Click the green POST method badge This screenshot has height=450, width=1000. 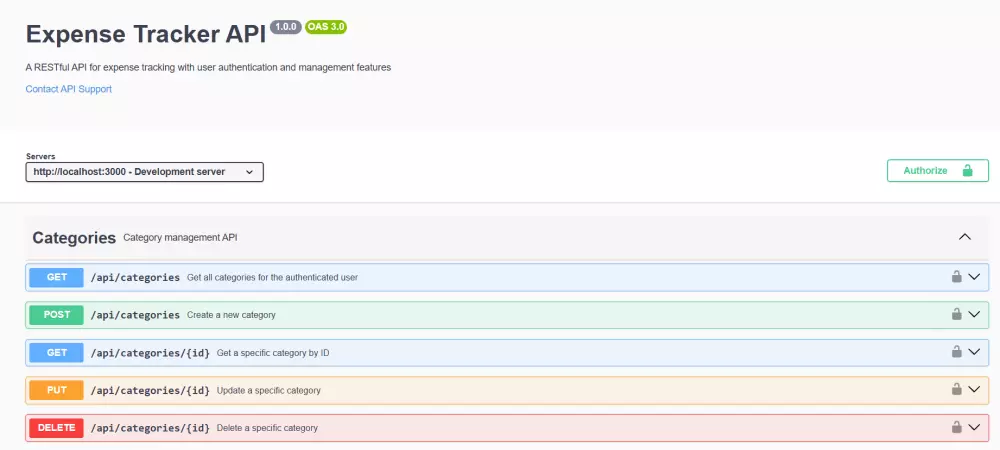pos(57,315)
